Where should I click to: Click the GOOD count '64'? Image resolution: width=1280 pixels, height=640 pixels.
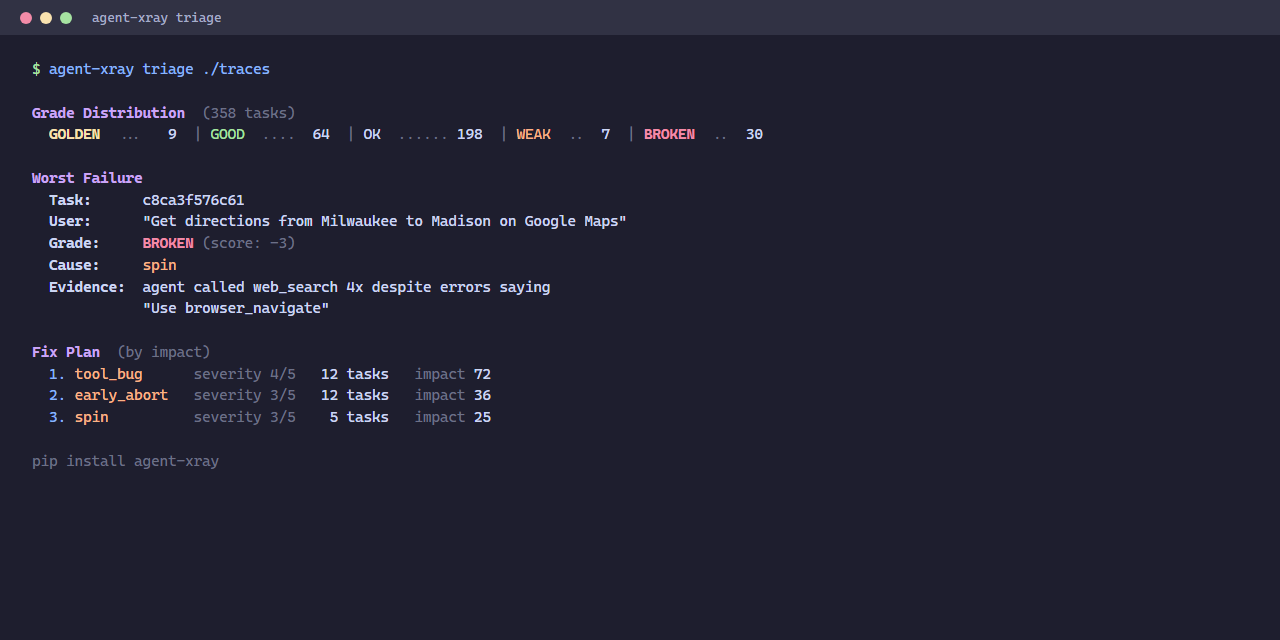(x=321, y=134)
